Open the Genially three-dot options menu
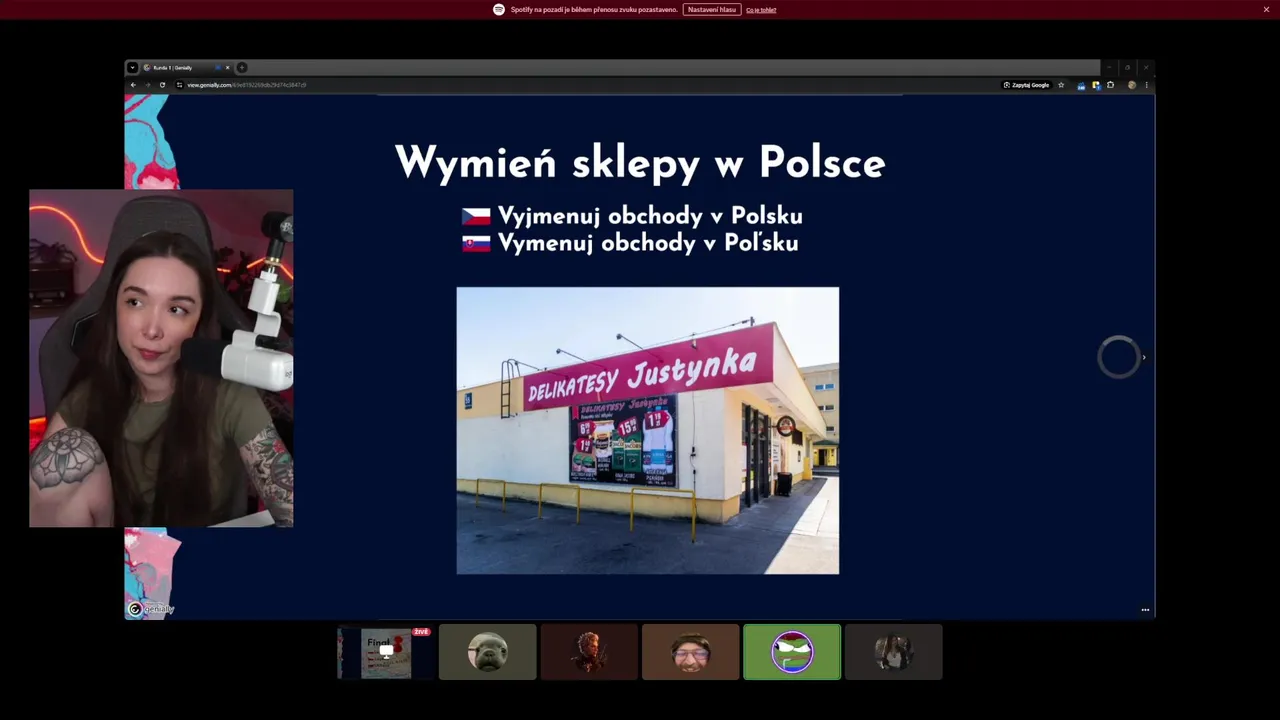Screen dimensions: 1280x720 tap(1145, 609)
